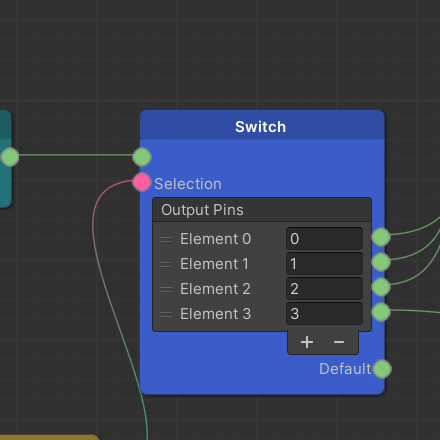Grab the Element 1 reorder handle
The width and height of the screenshot is (440, 440).
(x=166, y=264)
